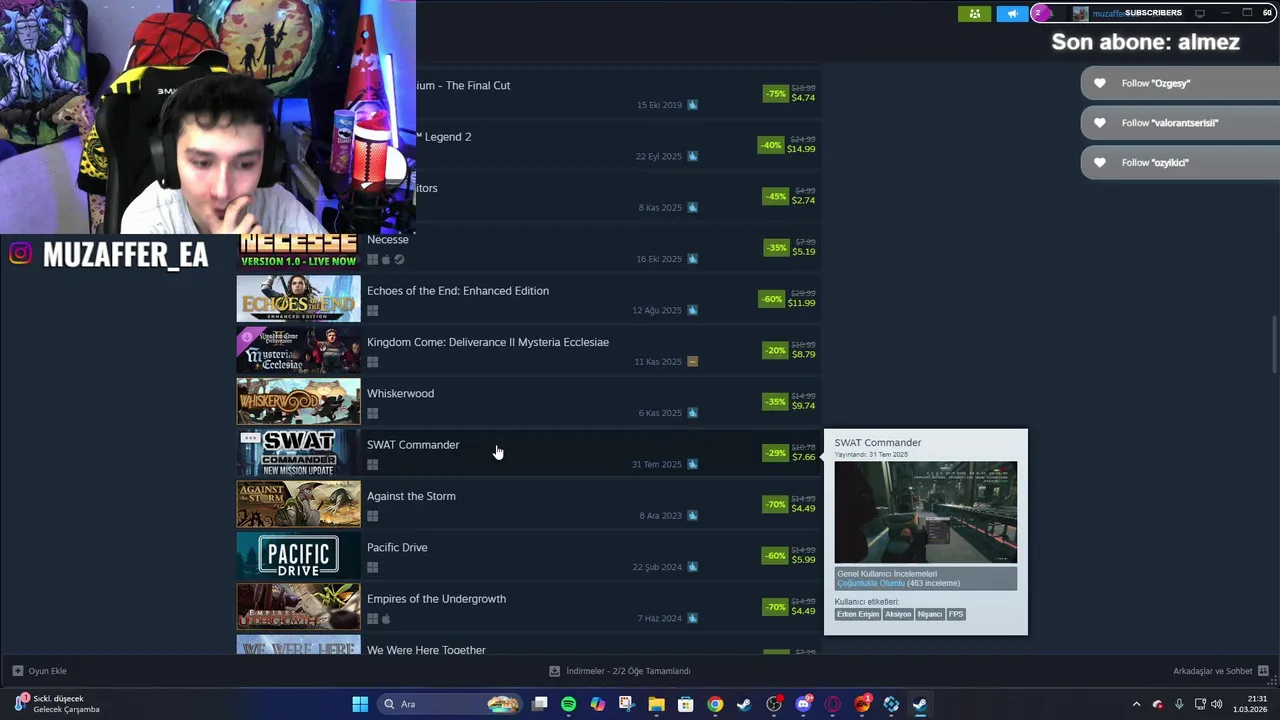Click FPS tag in SWAT tooltip

(956, 614)
